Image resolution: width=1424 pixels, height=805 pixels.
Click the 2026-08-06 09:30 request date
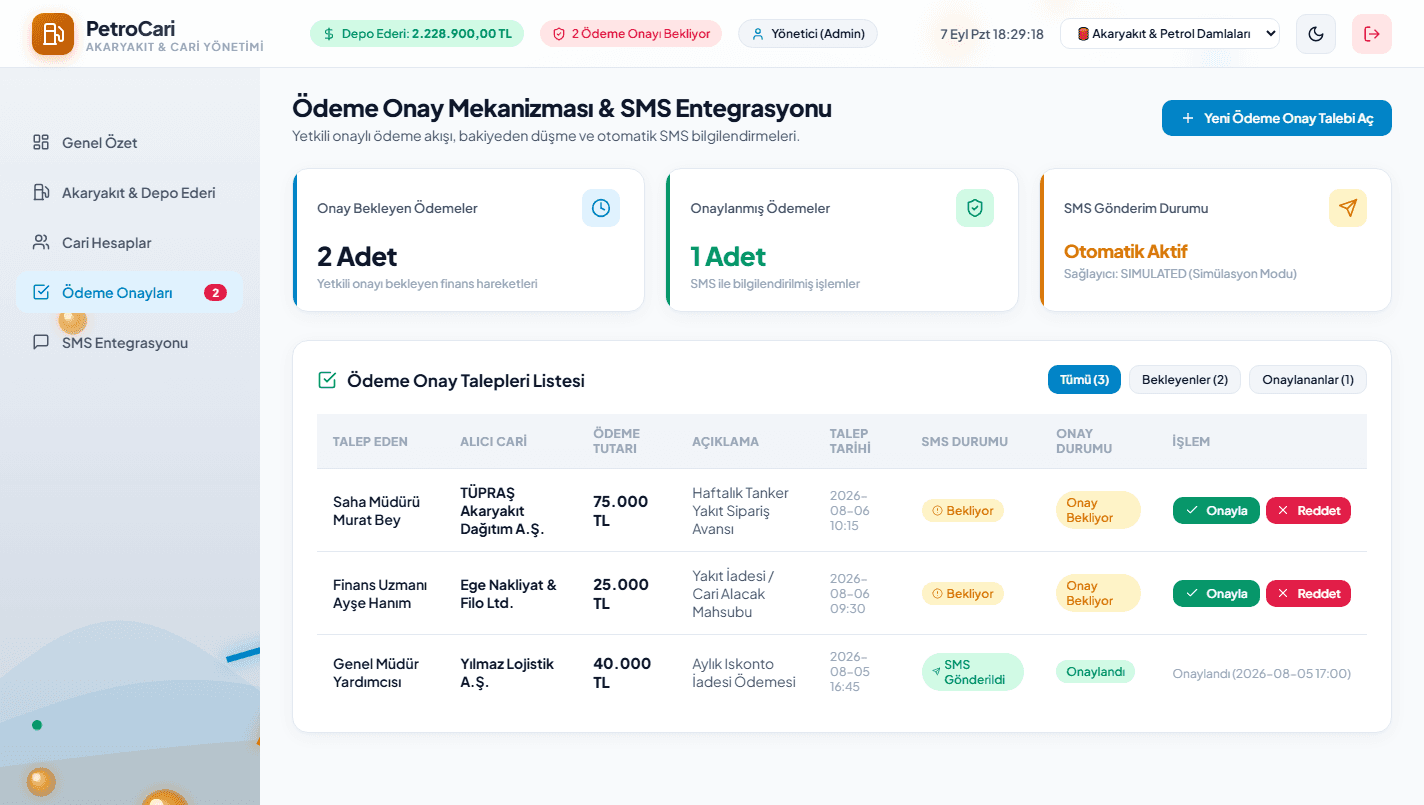coord(850,594)
